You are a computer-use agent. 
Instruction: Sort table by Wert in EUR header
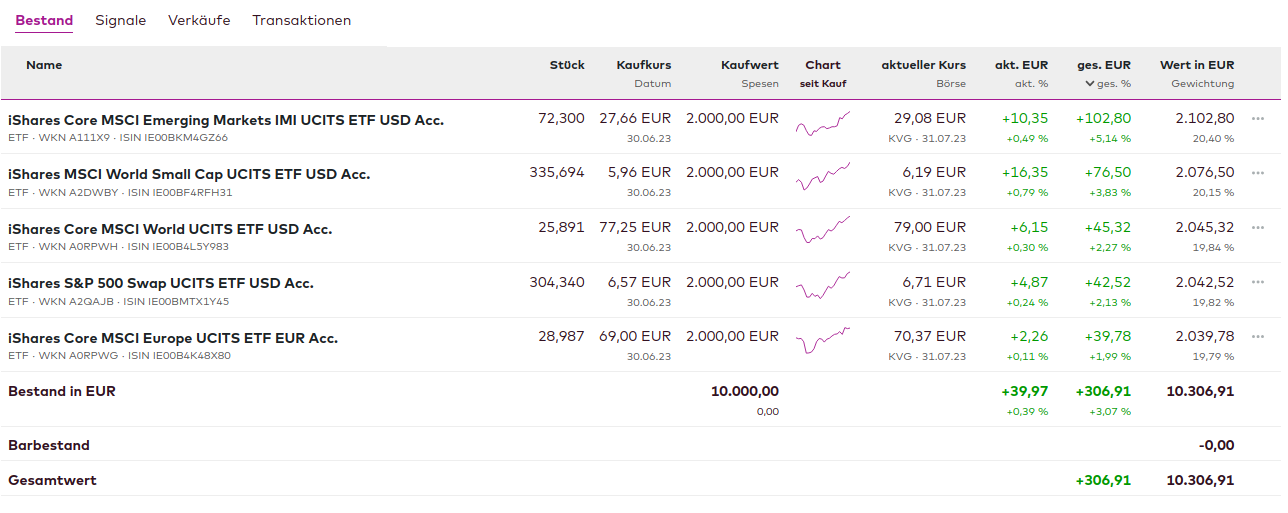click(1196, 65)
